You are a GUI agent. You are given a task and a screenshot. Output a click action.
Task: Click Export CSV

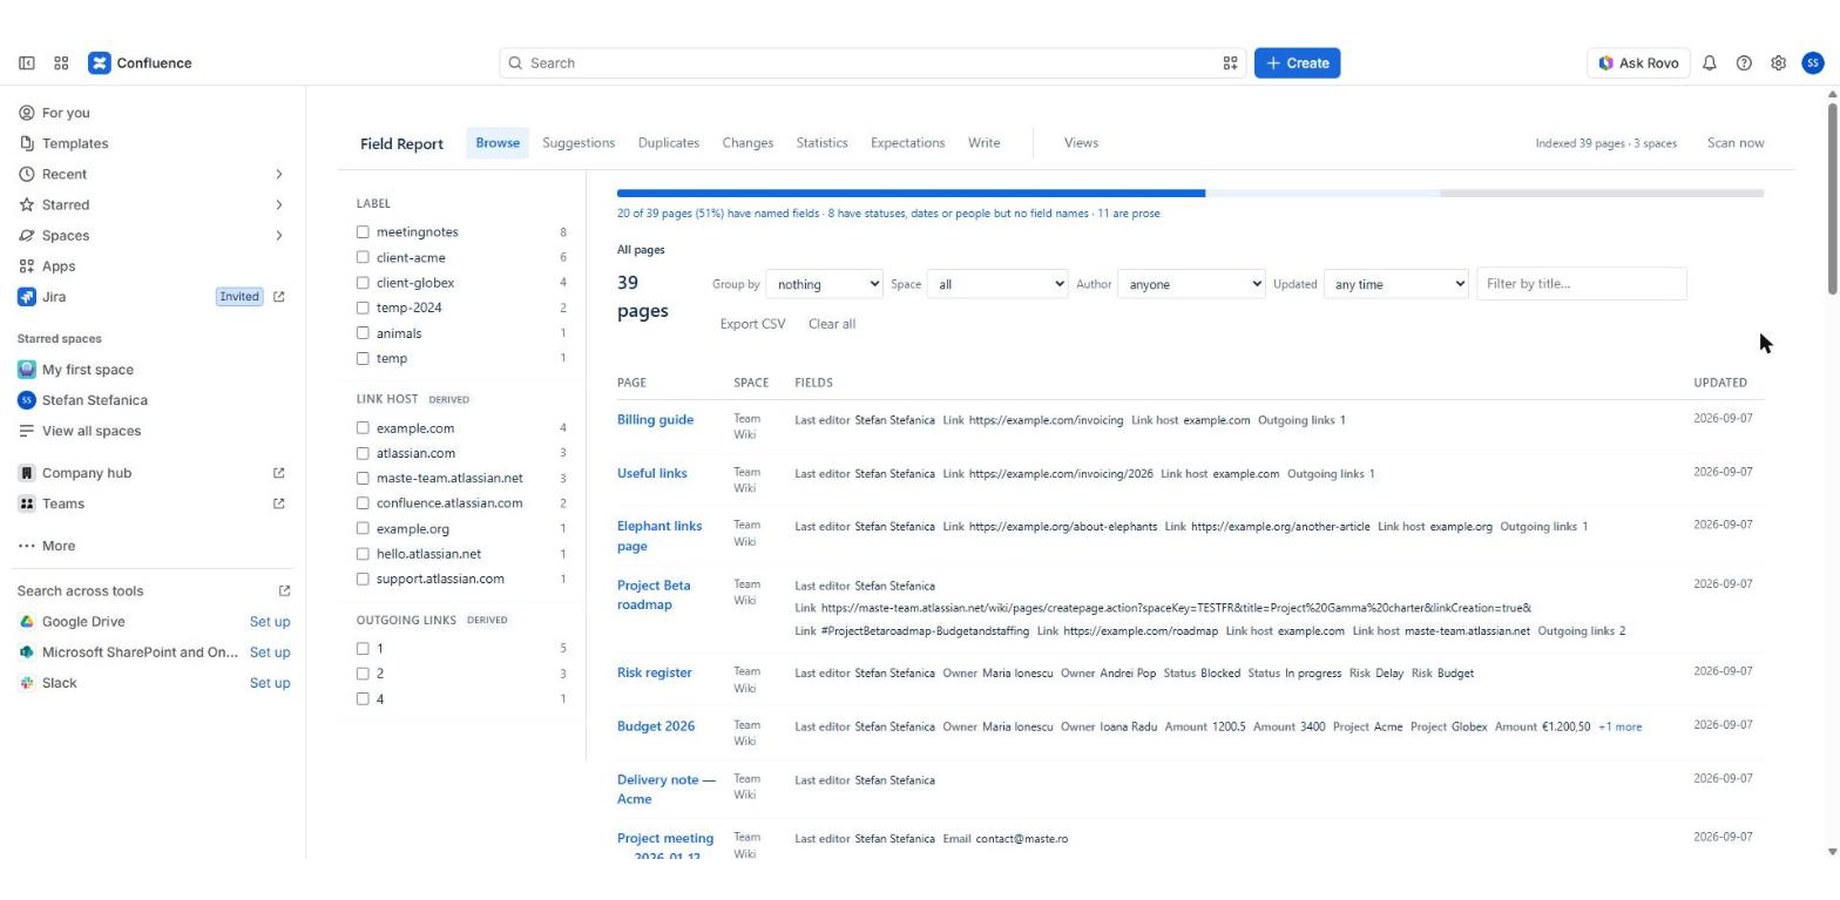click(752, 324)
